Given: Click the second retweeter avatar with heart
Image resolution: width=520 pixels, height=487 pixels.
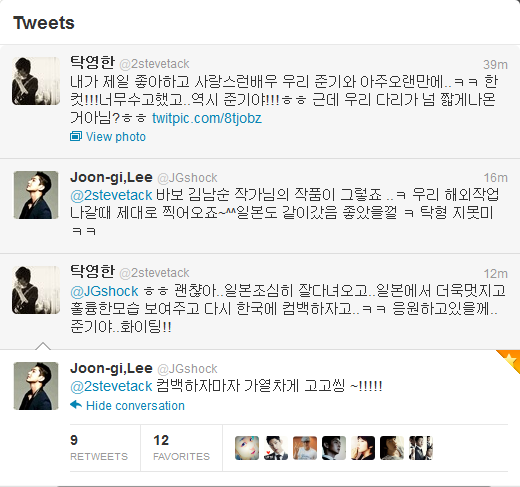Looking at the screenshot, I should click(x=276, y=448).
